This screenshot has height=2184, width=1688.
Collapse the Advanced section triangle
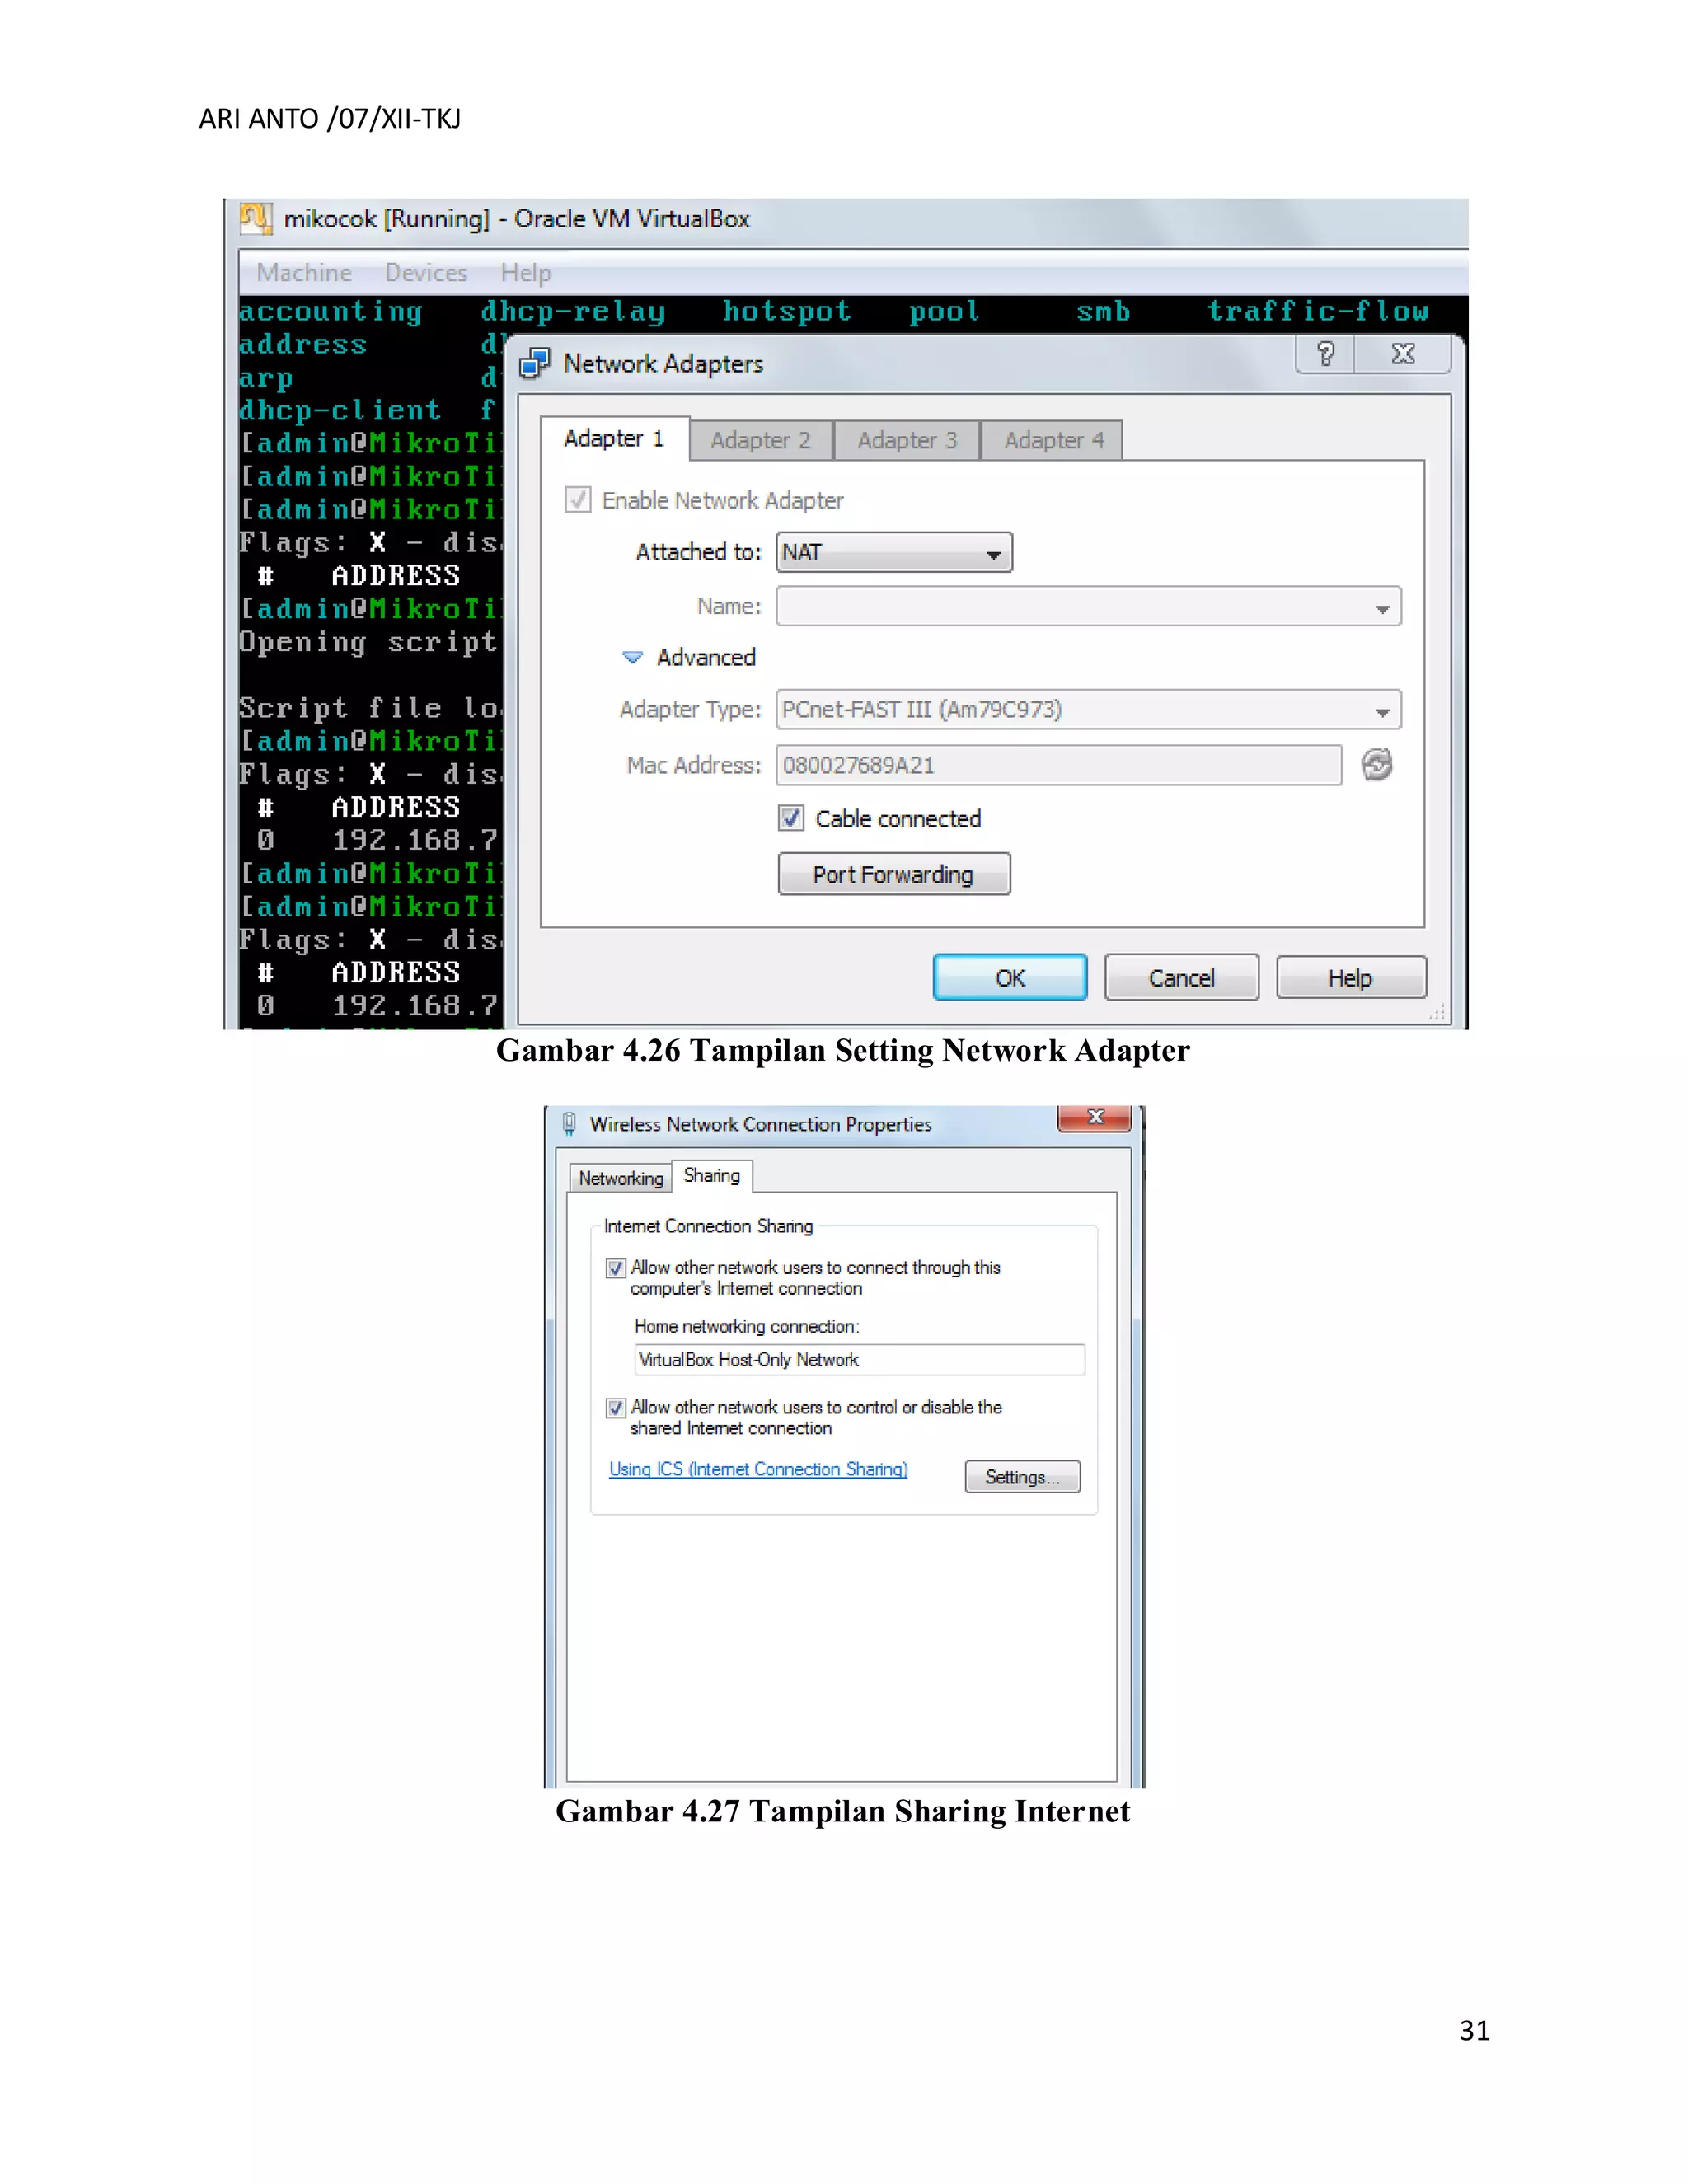632,658
